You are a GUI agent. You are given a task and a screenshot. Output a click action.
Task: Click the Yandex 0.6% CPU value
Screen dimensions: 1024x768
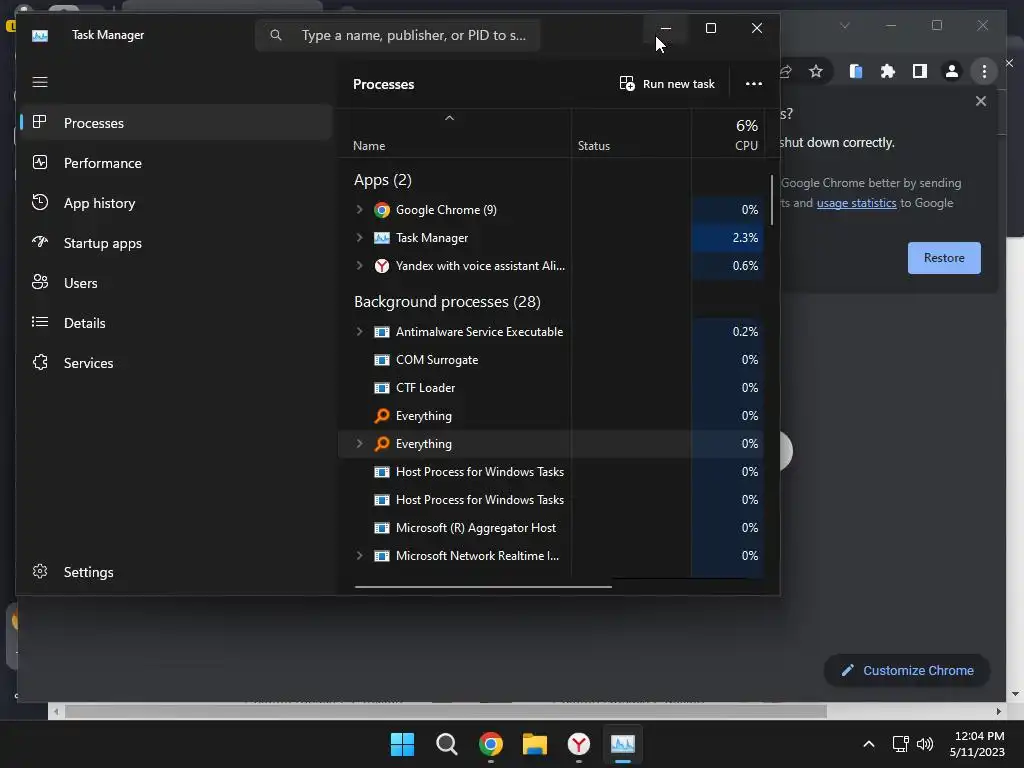point(745,266)
